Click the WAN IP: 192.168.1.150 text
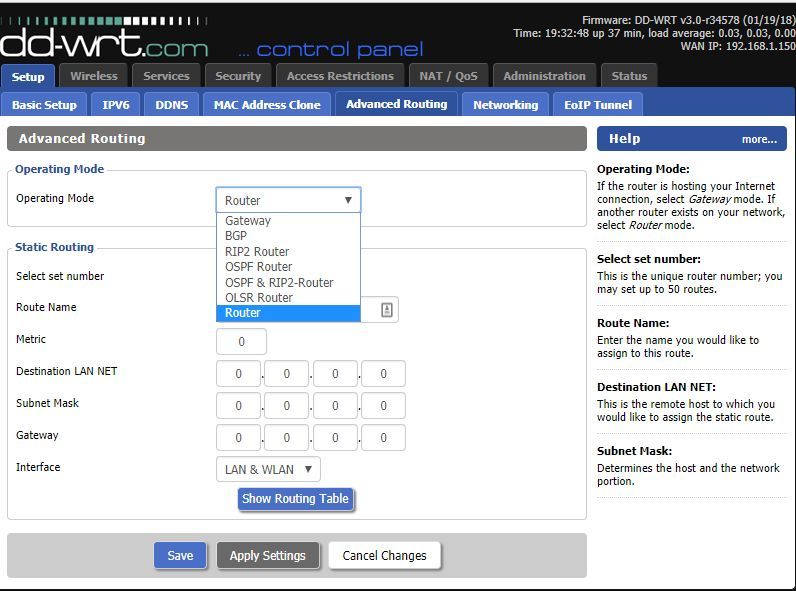The height and width of the screenshot is (591, 796). tap(738, 46)
